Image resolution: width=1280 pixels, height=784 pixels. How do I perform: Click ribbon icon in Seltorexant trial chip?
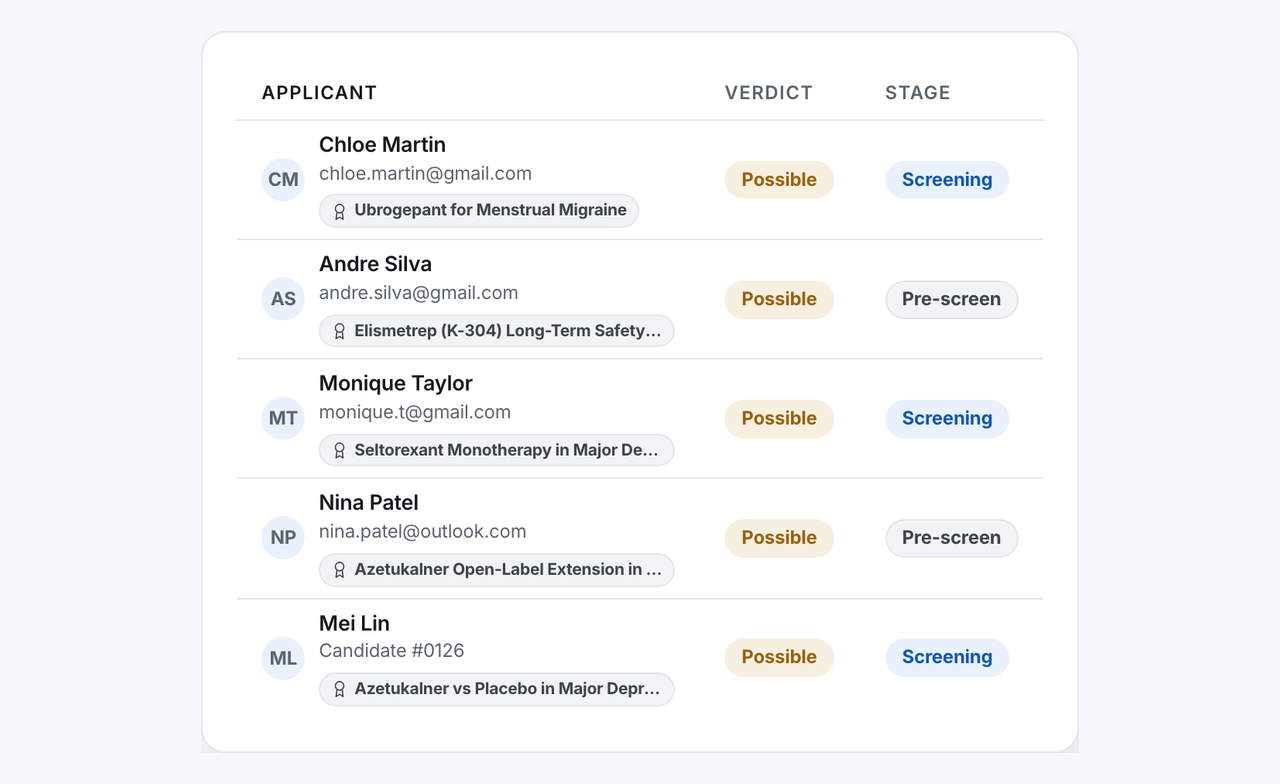[x=339, y=450]
